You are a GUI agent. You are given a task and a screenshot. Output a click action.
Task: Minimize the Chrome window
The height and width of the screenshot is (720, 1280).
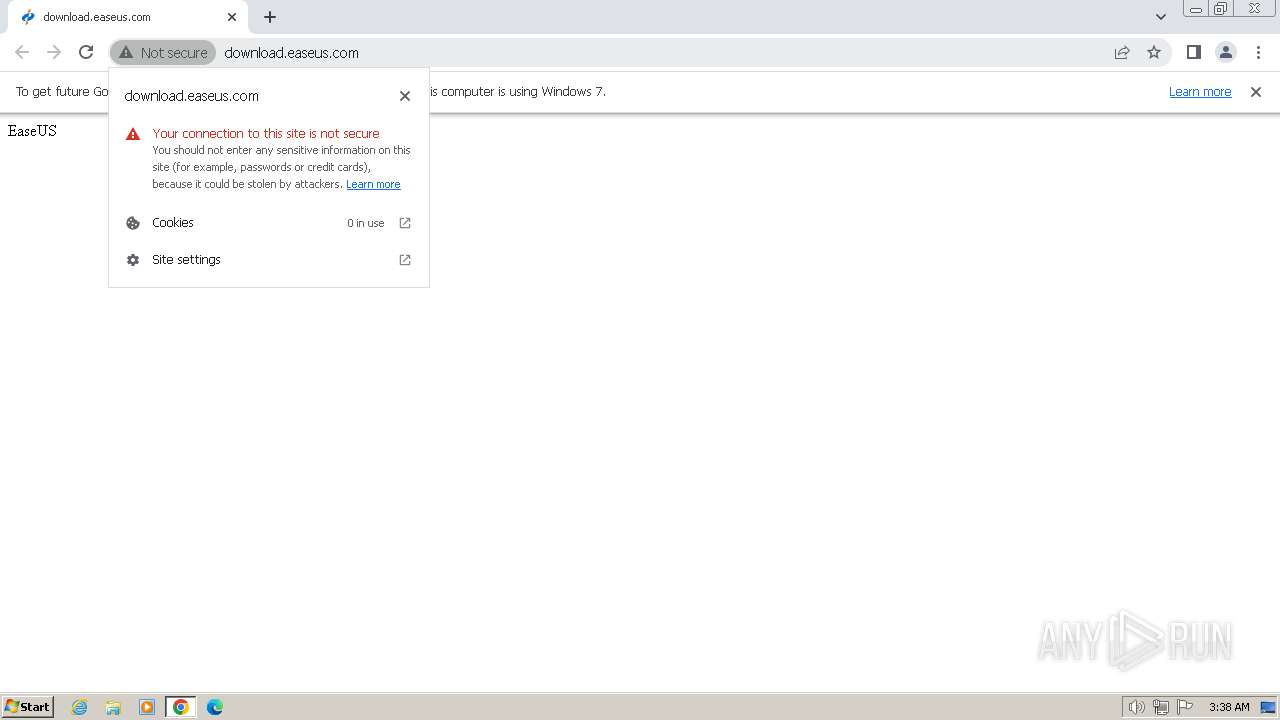coord(1195,9)
